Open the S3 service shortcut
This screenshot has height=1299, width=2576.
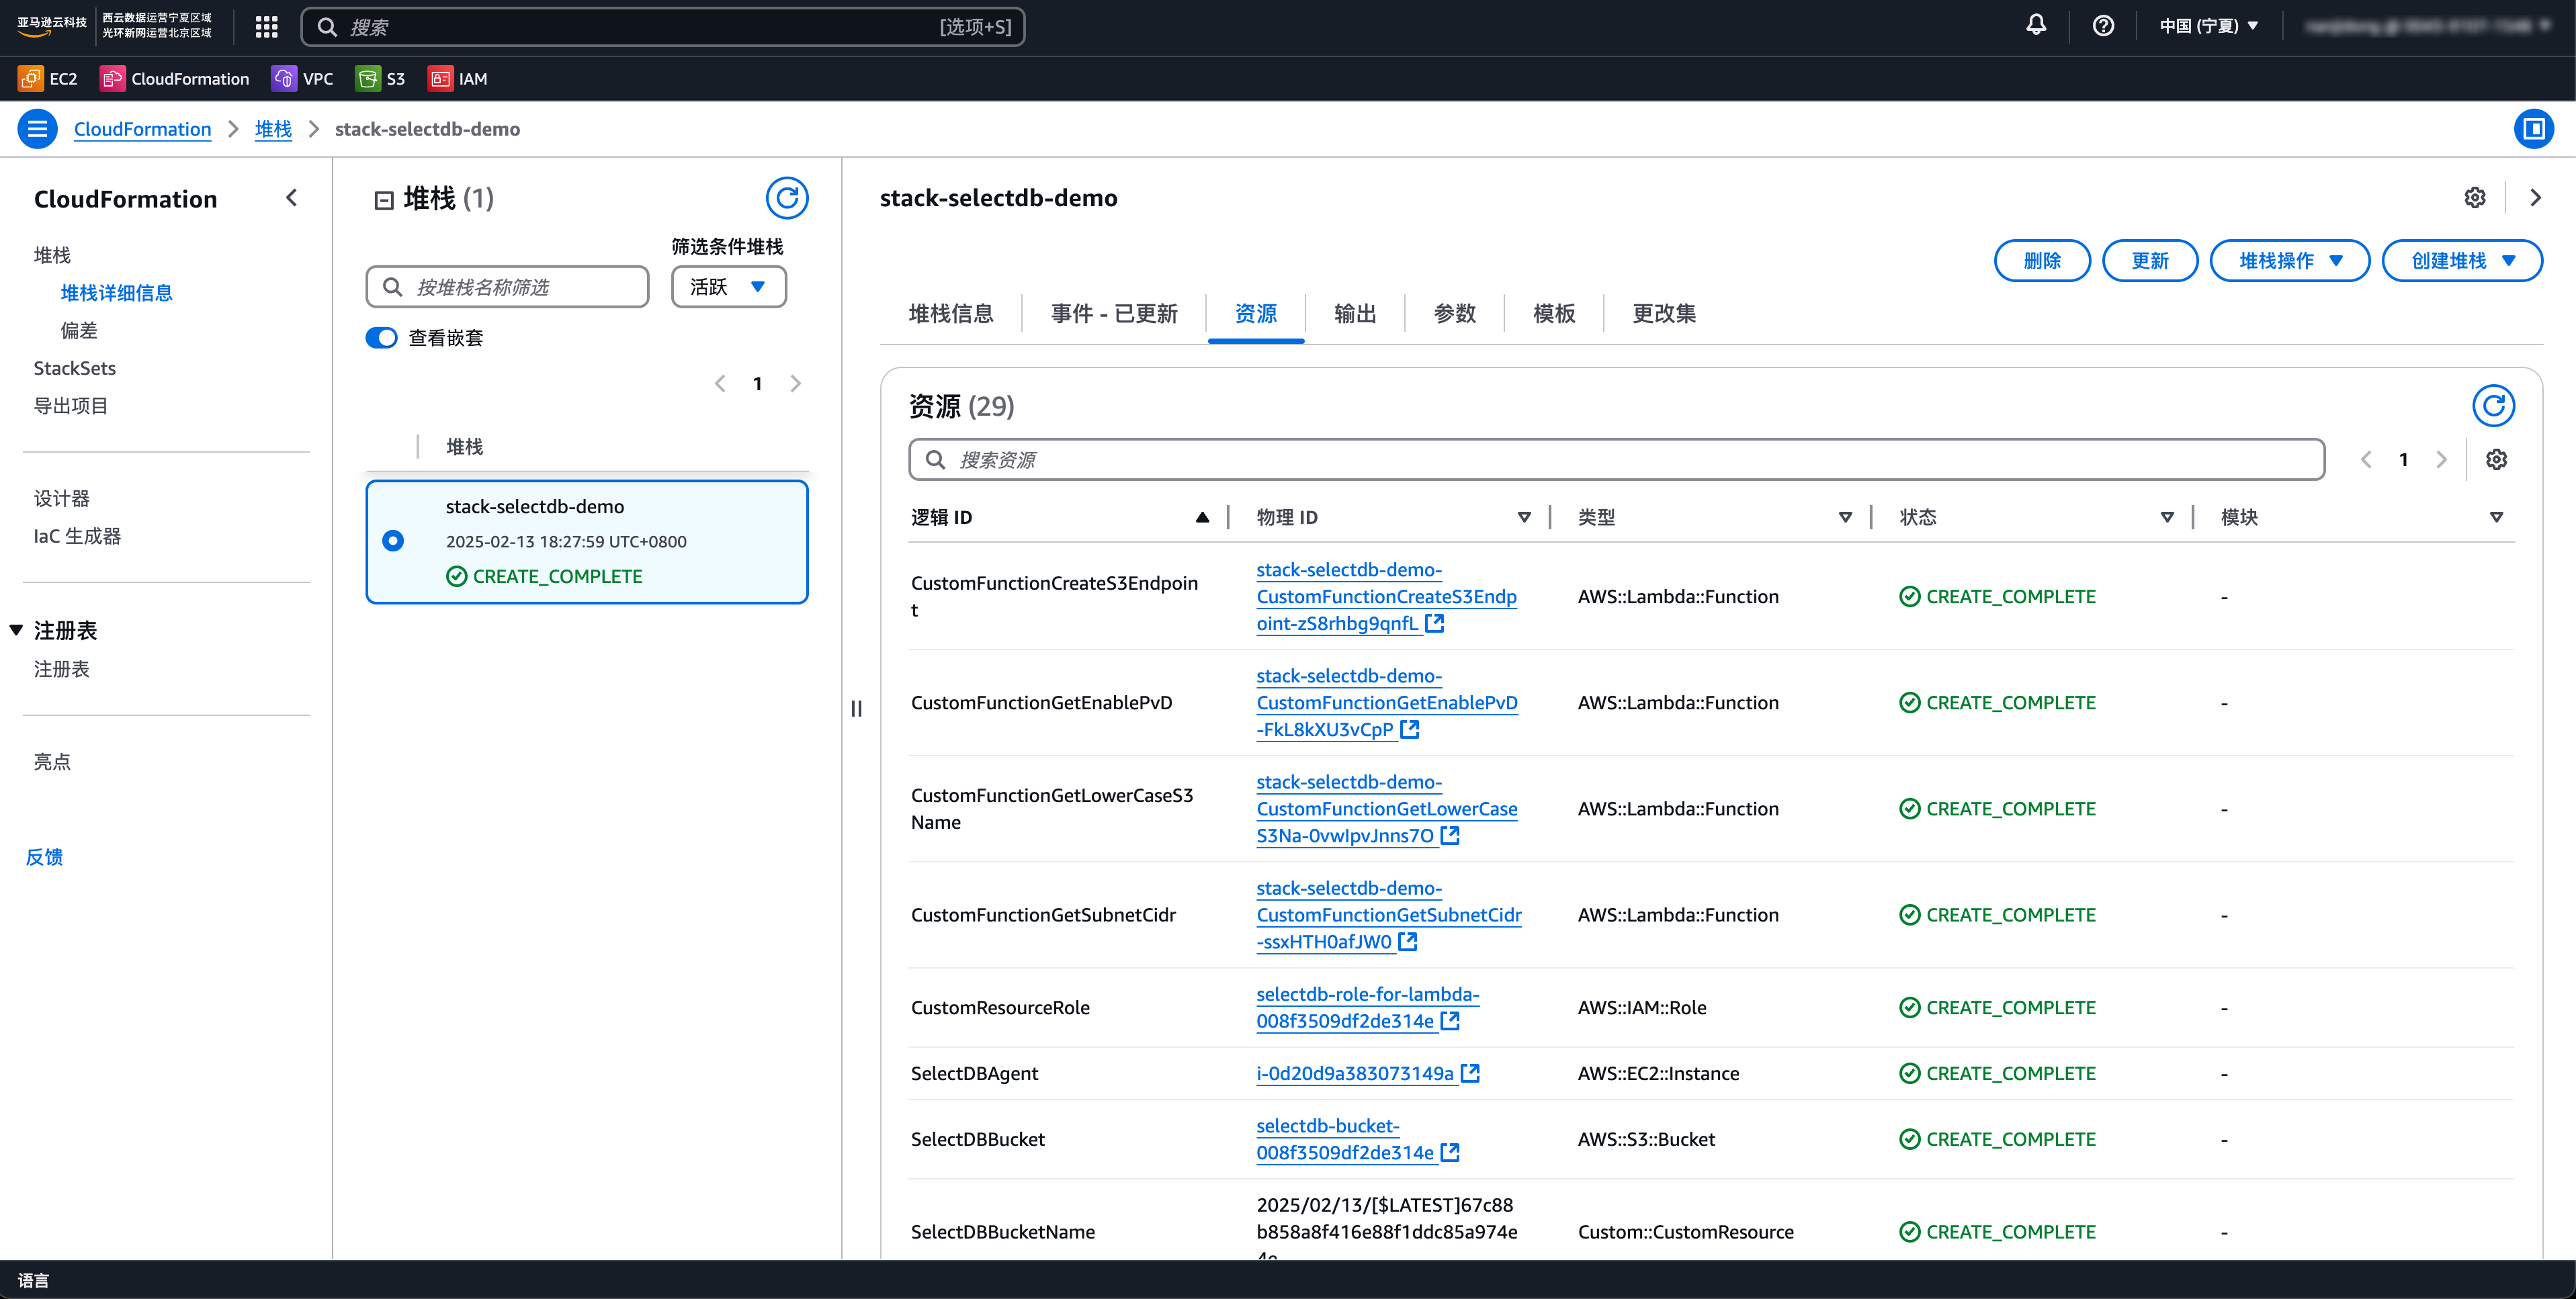click(380, 79)
